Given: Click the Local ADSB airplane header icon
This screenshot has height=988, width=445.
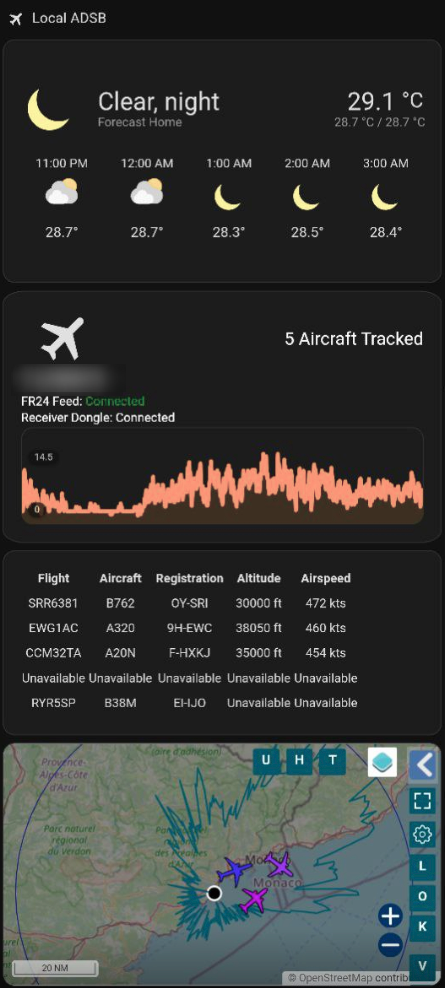Looking at the screenshot, I should 16,19.
